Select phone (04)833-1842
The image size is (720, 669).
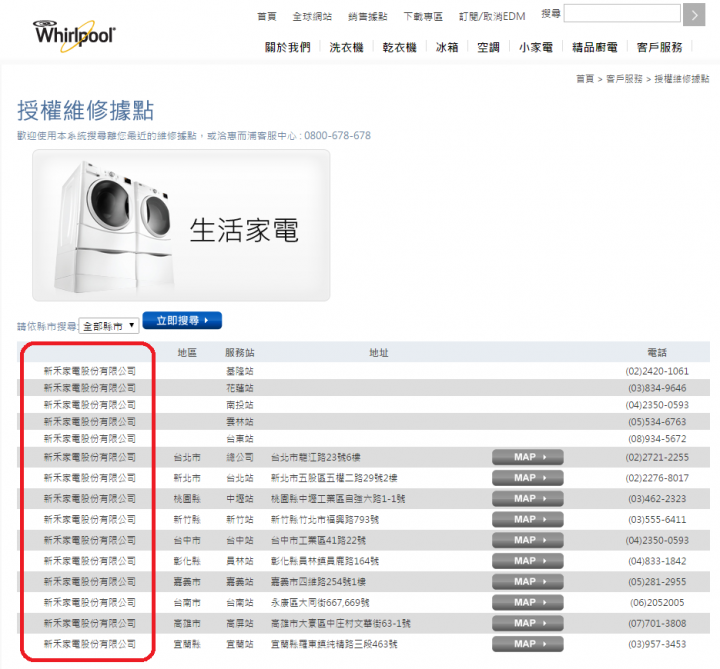pyautogui.click(x=657, y=561)
